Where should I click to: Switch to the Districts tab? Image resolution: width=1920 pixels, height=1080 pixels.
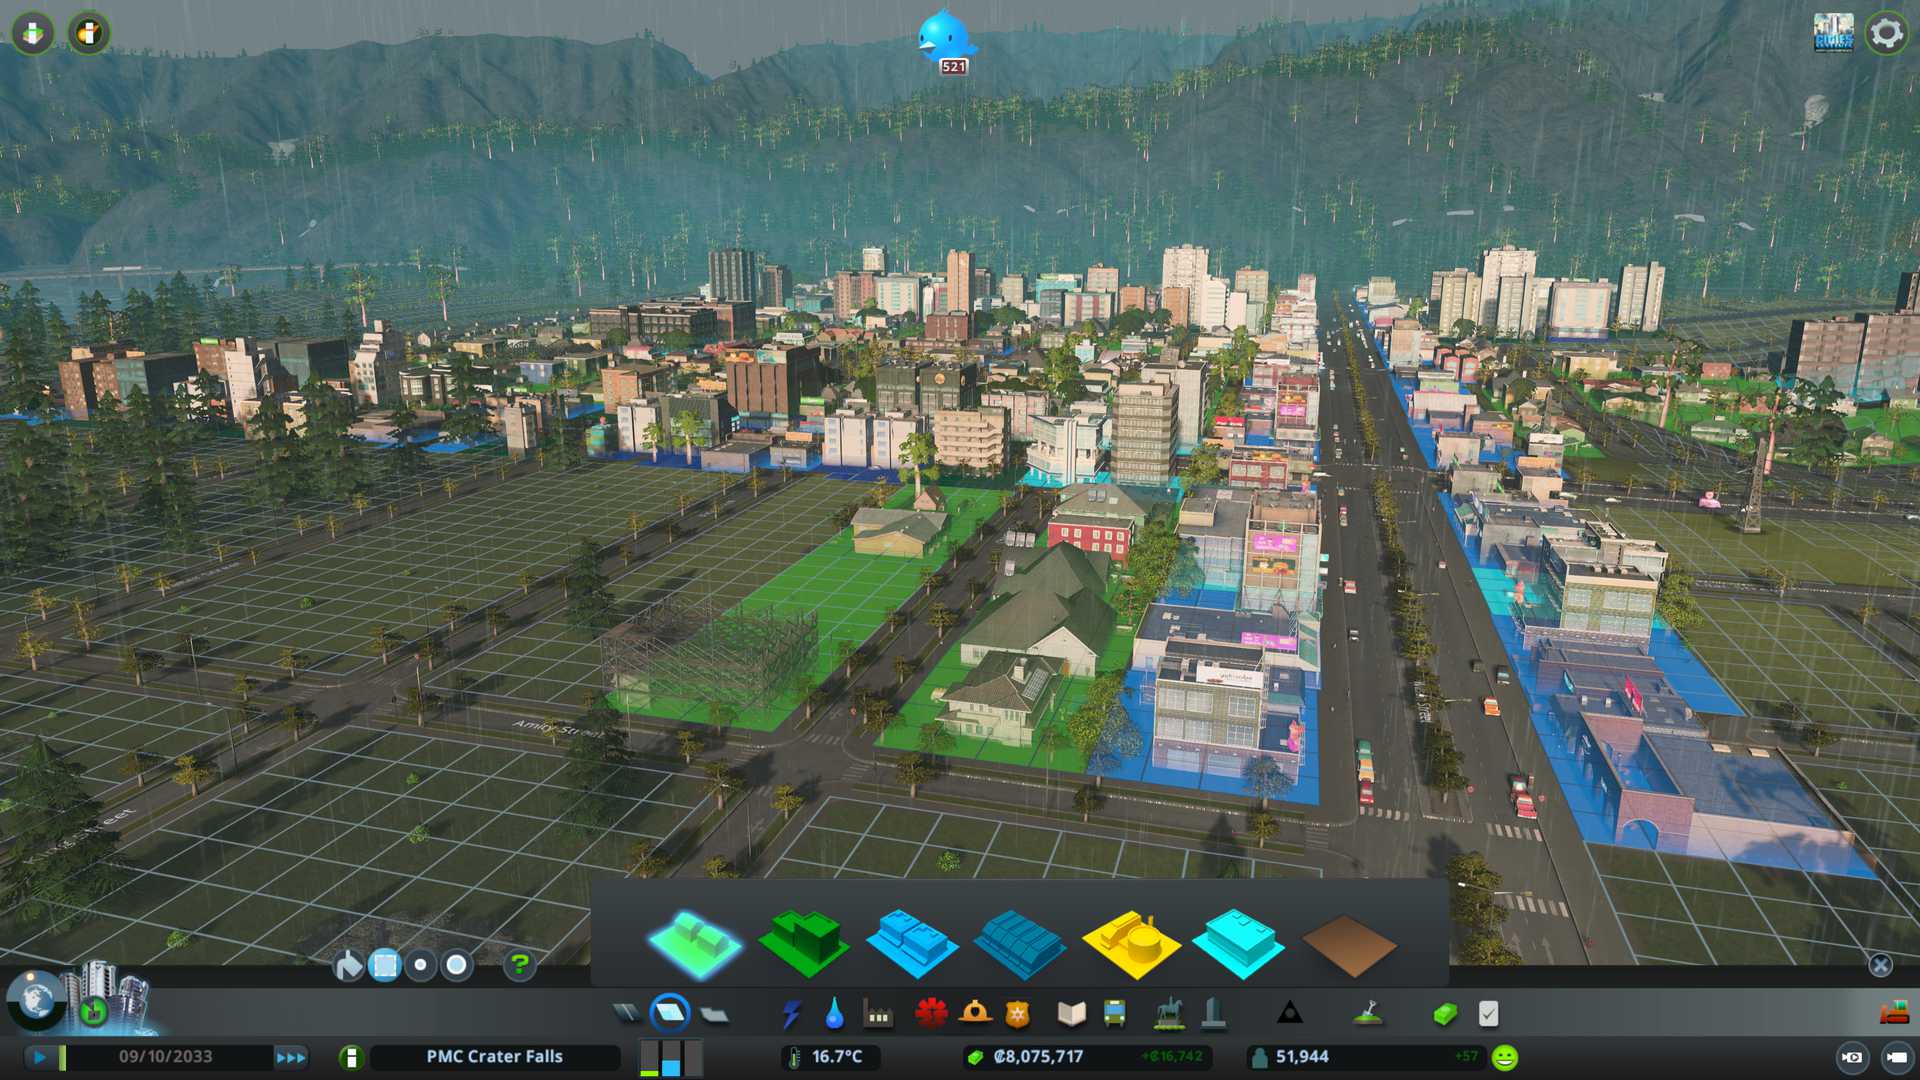point(714,1015)
